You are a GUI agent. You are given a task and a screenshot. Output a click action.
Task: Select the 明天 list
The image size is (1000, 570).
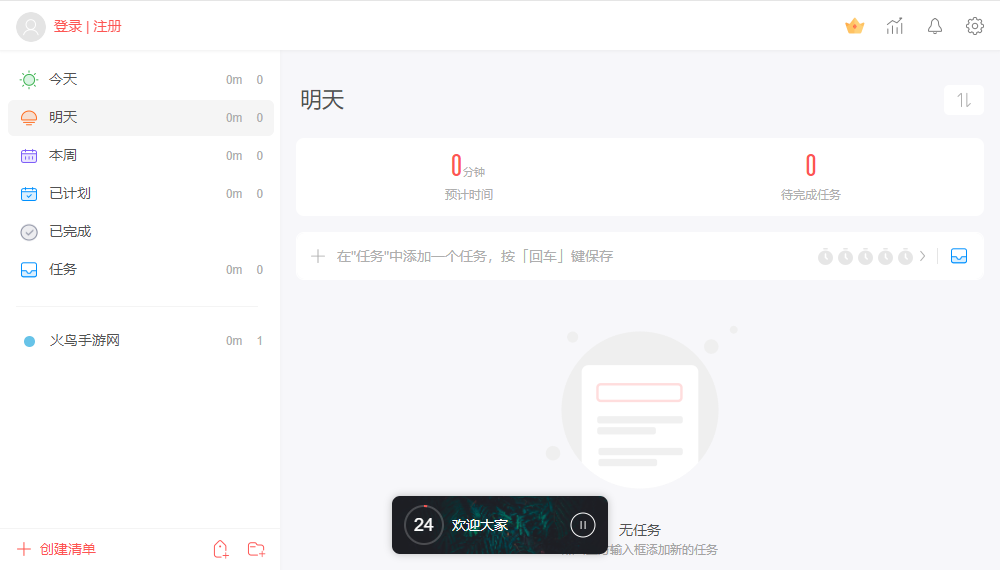click(141, 117)
